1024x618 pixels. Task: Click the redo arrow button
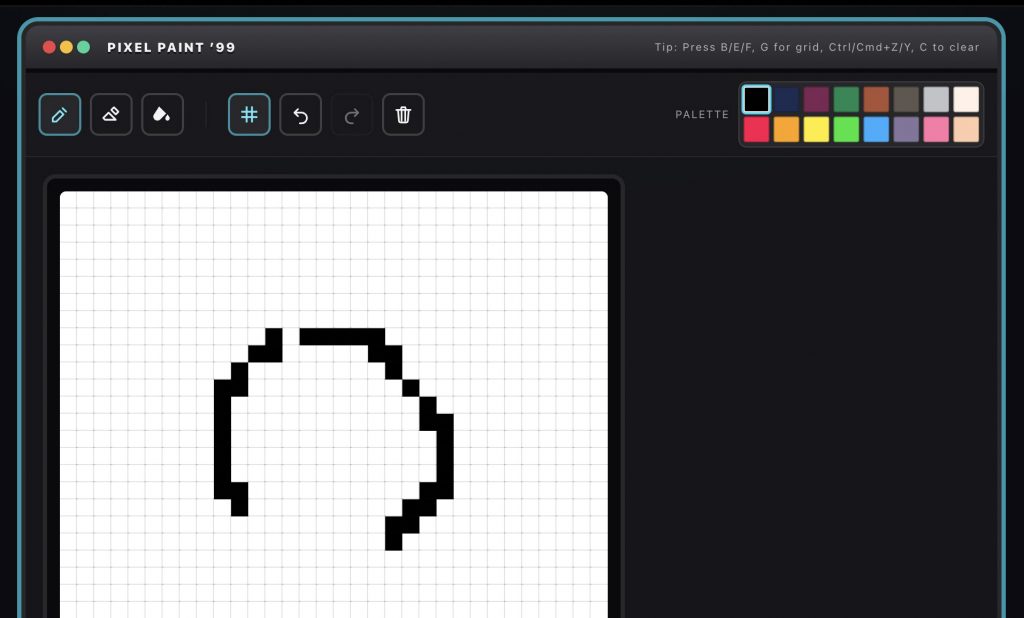(x=352, y=115)
